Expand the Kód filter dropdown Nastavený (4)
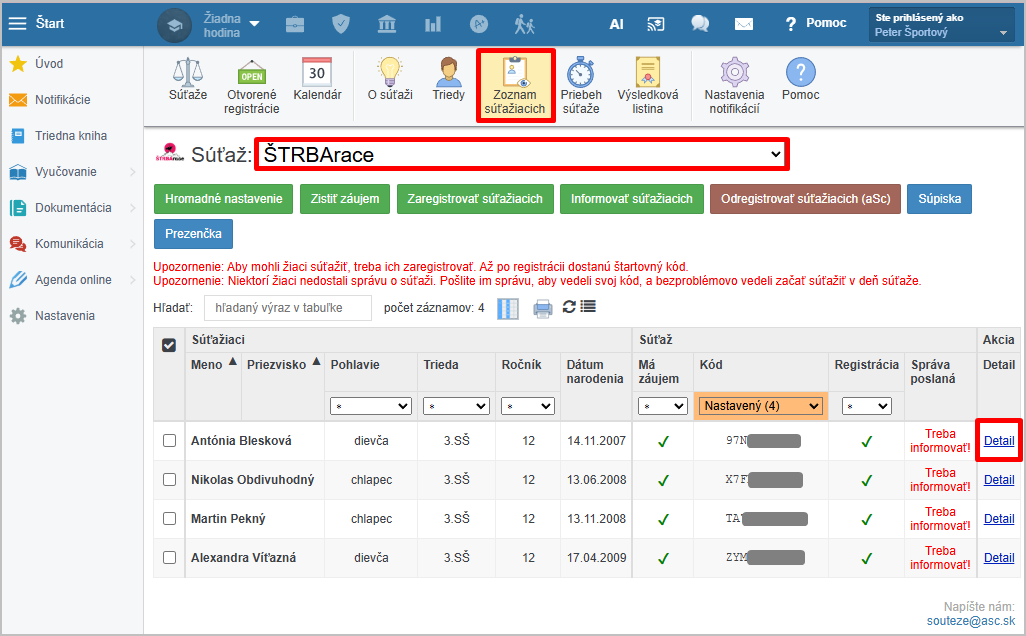Image resolution: width=1026 pixels, height=636 pixels. coord(761,406)
